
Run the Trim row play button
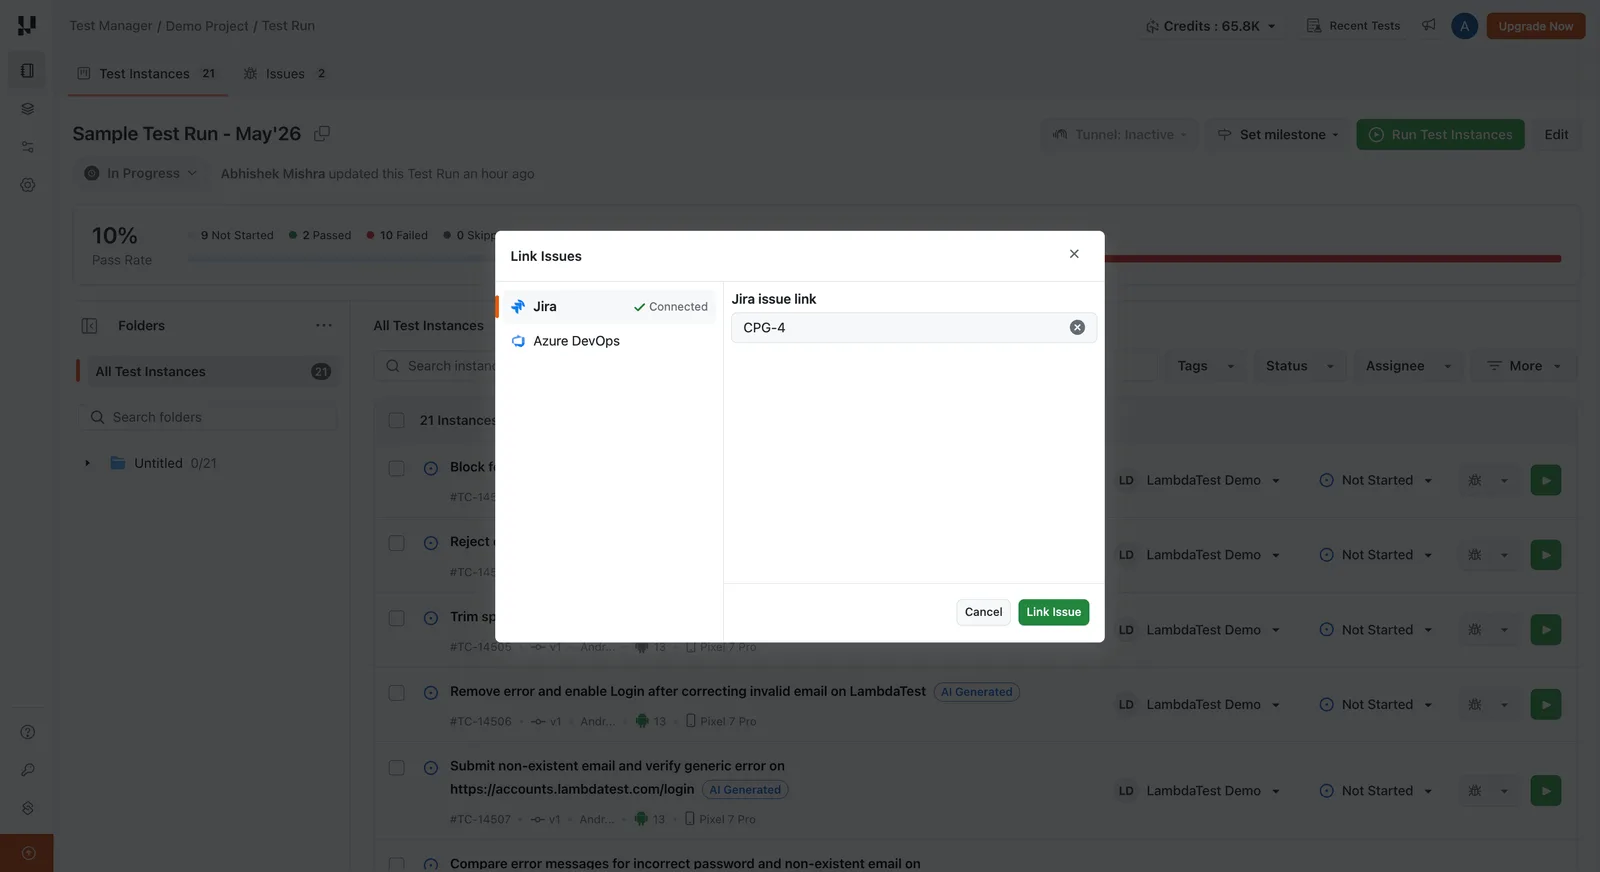coord(1545,630)
